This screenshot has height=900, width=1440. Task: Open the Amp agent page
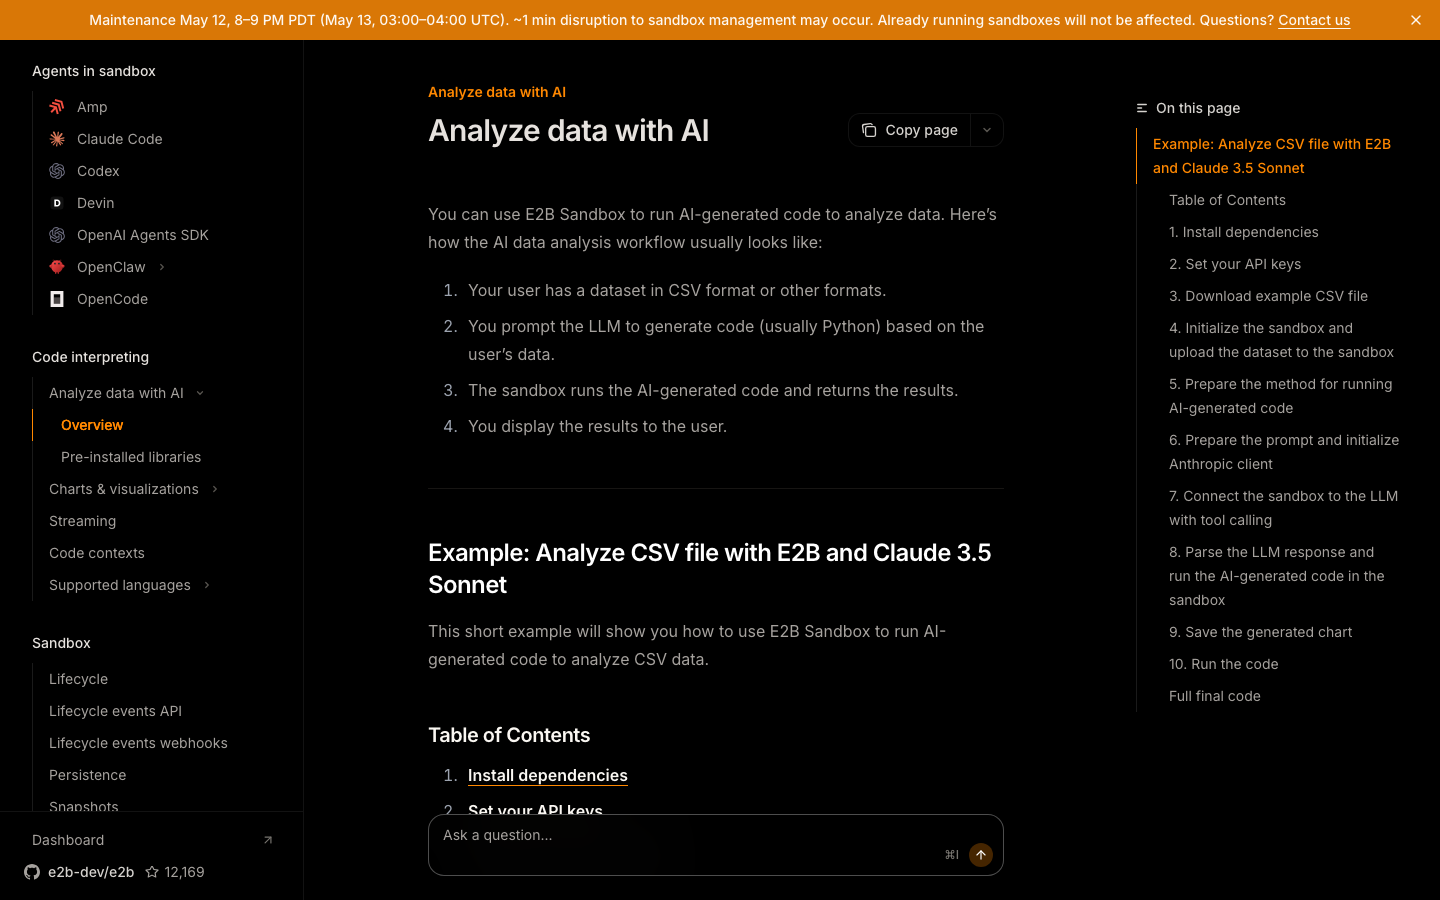[92, 107]
